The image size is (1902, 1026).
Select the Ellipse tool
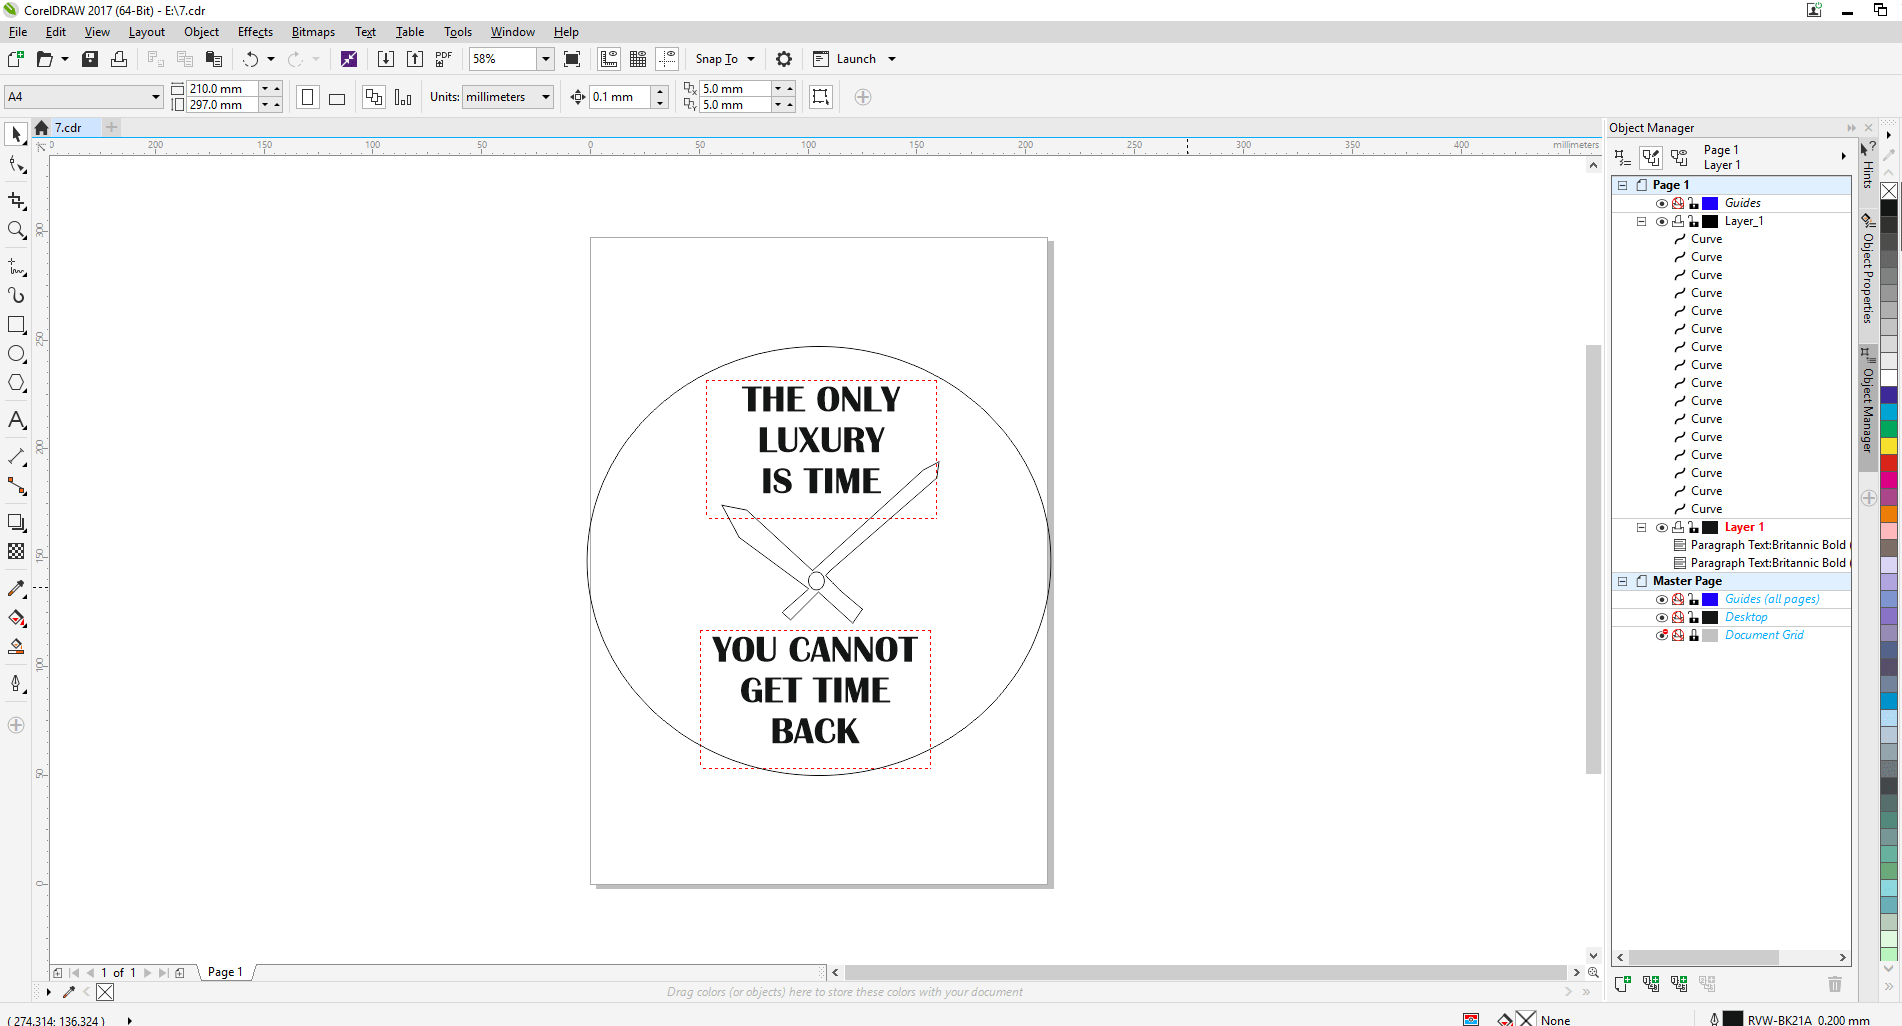[16, 354]
